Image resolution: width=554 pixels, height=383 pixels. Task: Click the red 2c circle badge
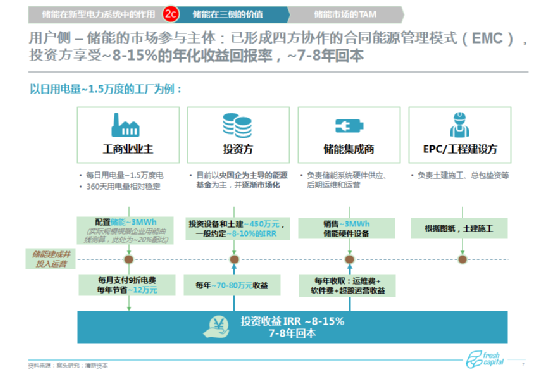point(171,14)
